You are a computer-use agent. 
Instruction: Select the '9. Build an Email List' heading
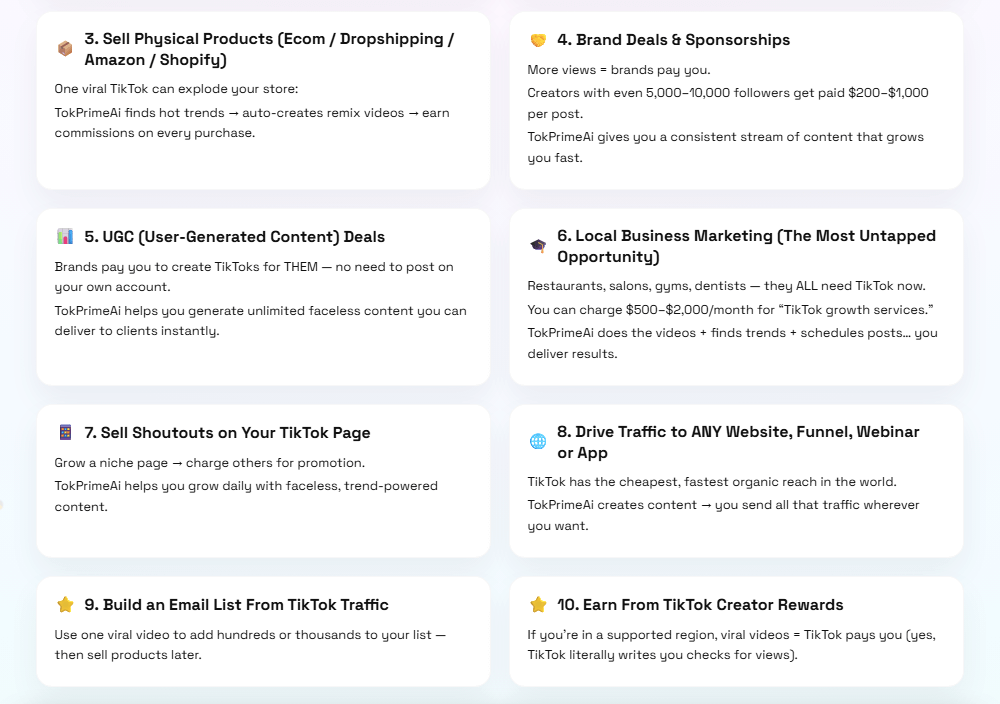click(237, 605)
